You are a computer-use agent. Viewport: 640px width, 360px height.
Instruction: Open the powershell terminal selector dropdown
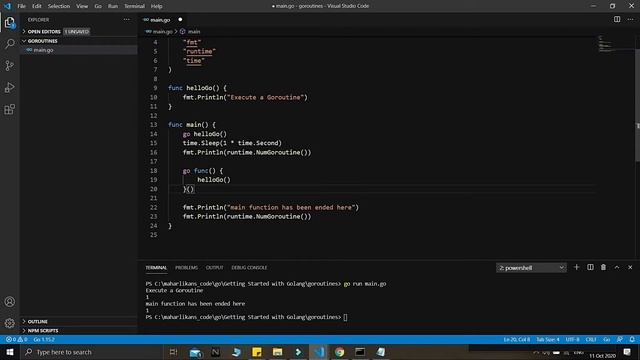pos(531,268)
